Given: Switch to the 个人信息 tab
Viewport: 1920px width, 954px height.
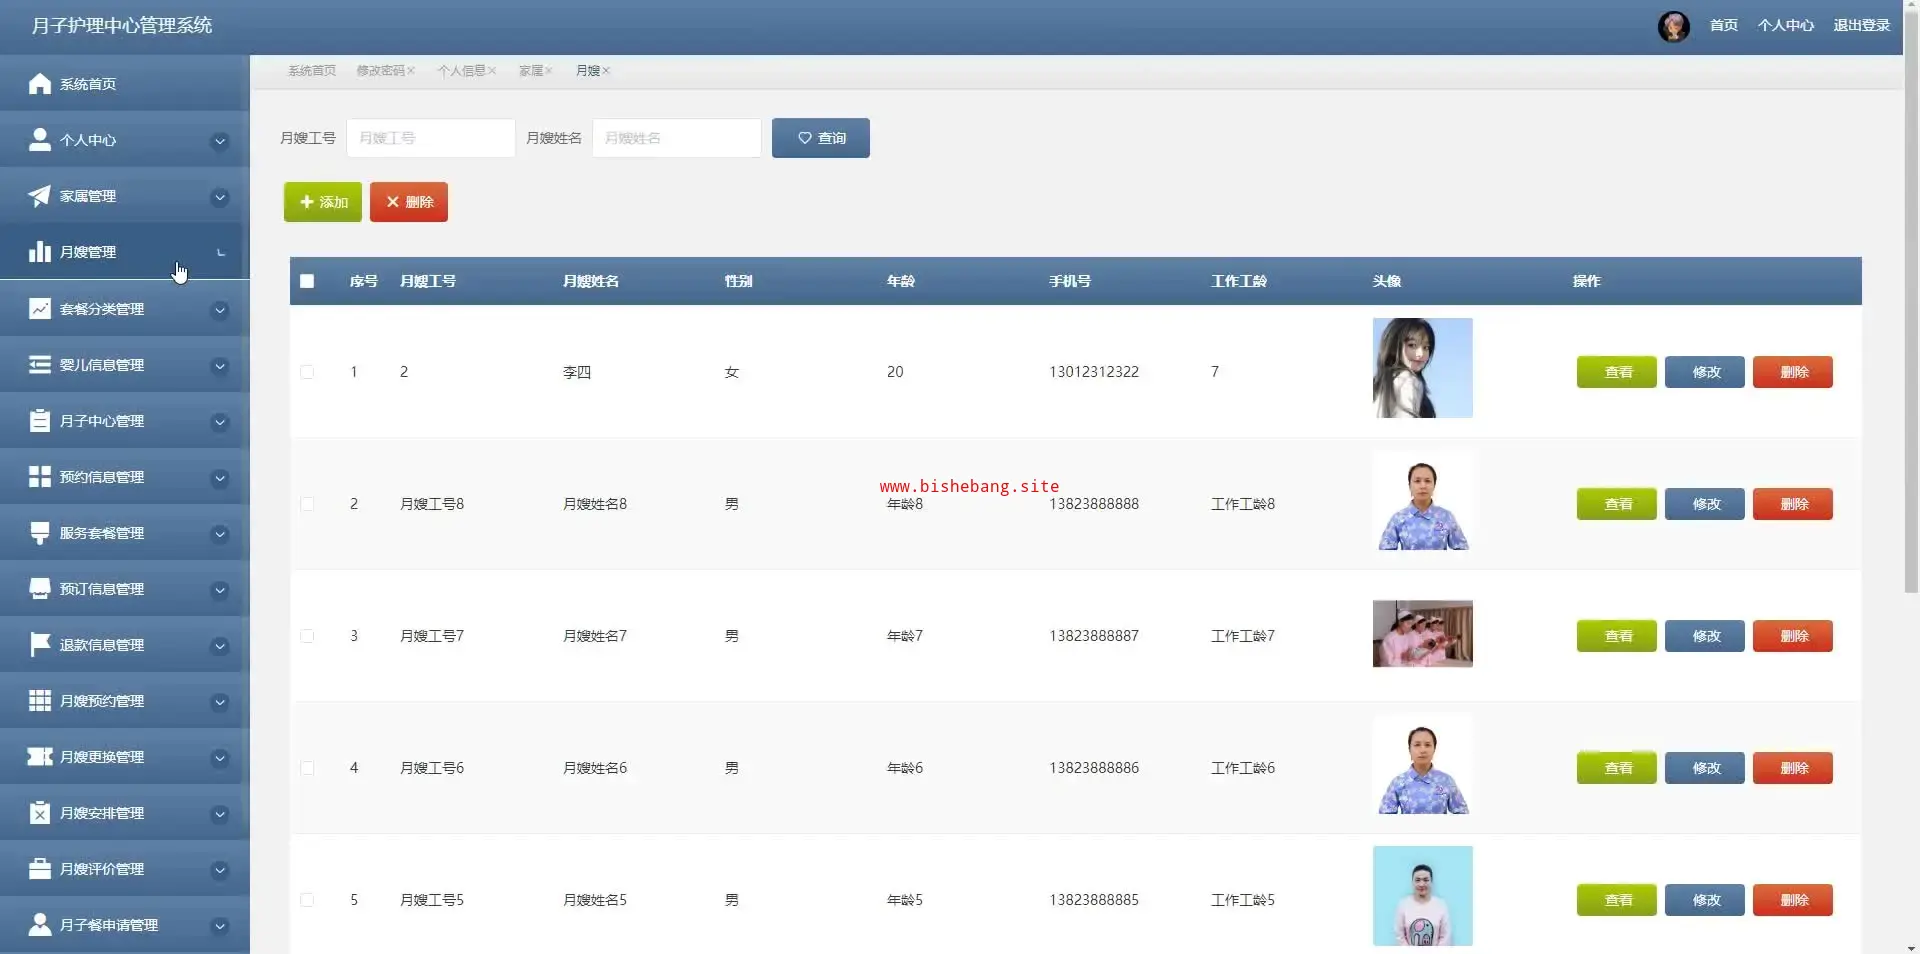Looking at the screenshot, I should pyautogui.click(x=461, y=71).
